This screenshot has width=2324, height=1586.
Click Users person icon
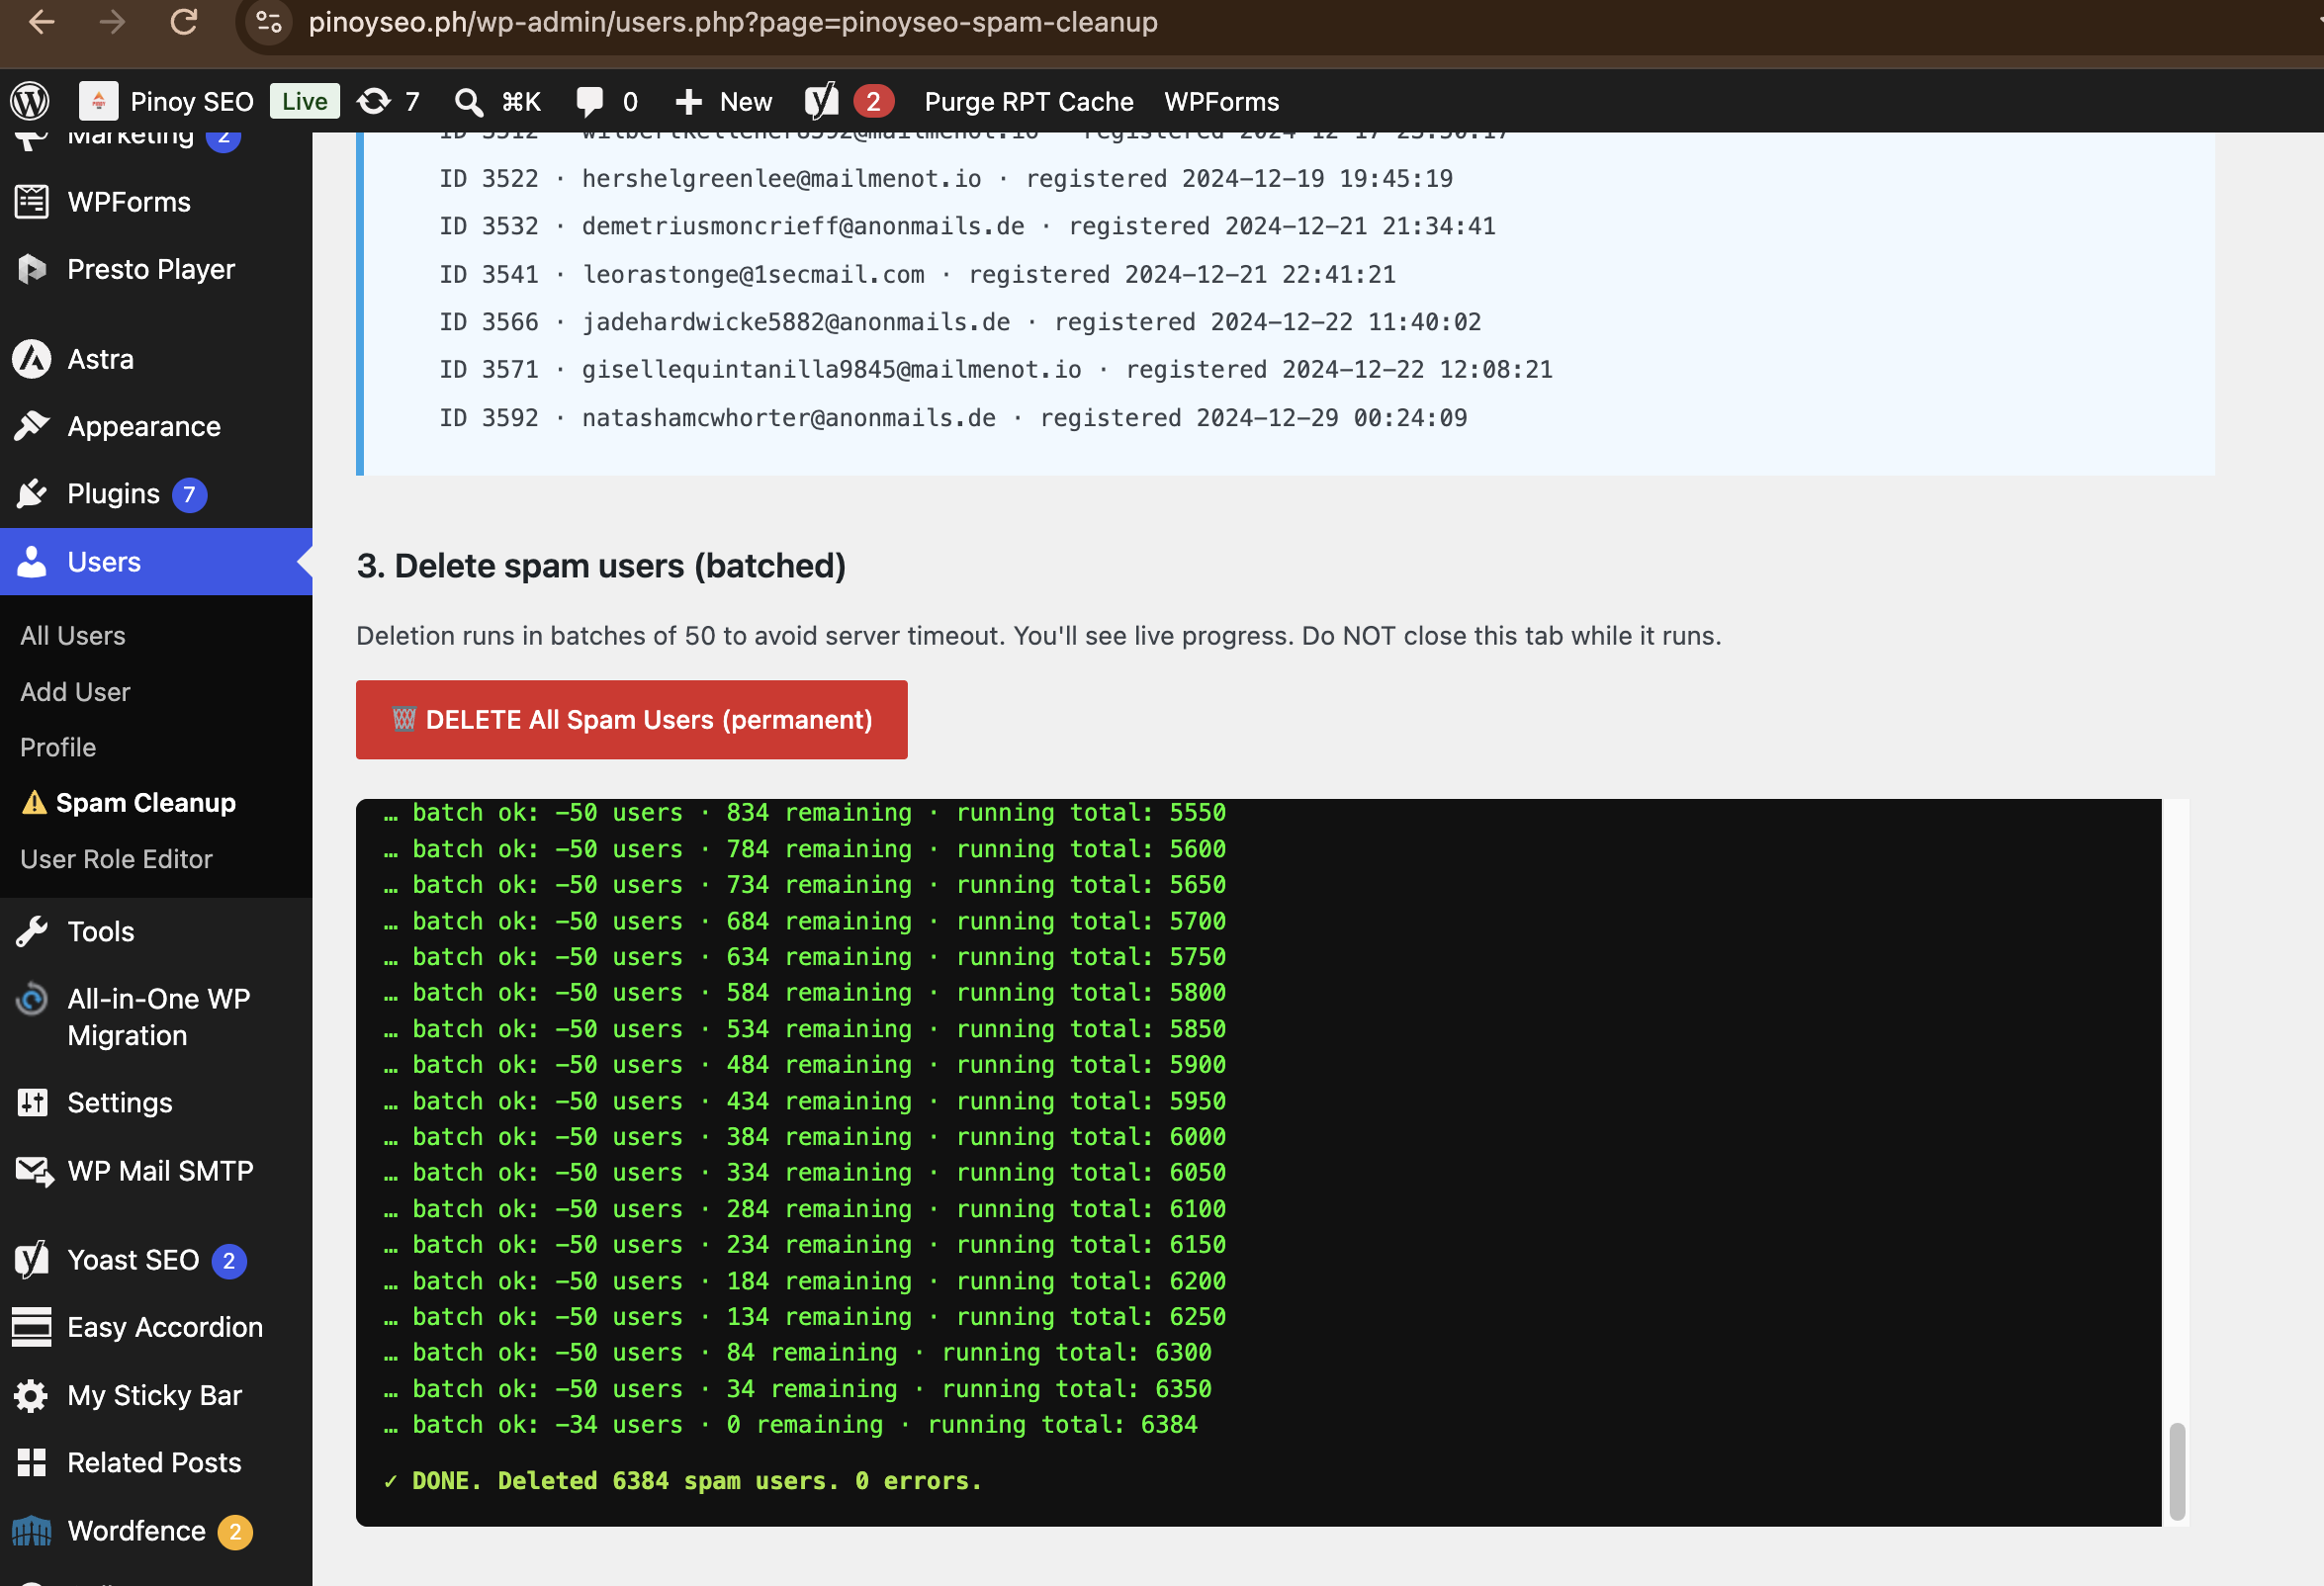pos(32,561)
